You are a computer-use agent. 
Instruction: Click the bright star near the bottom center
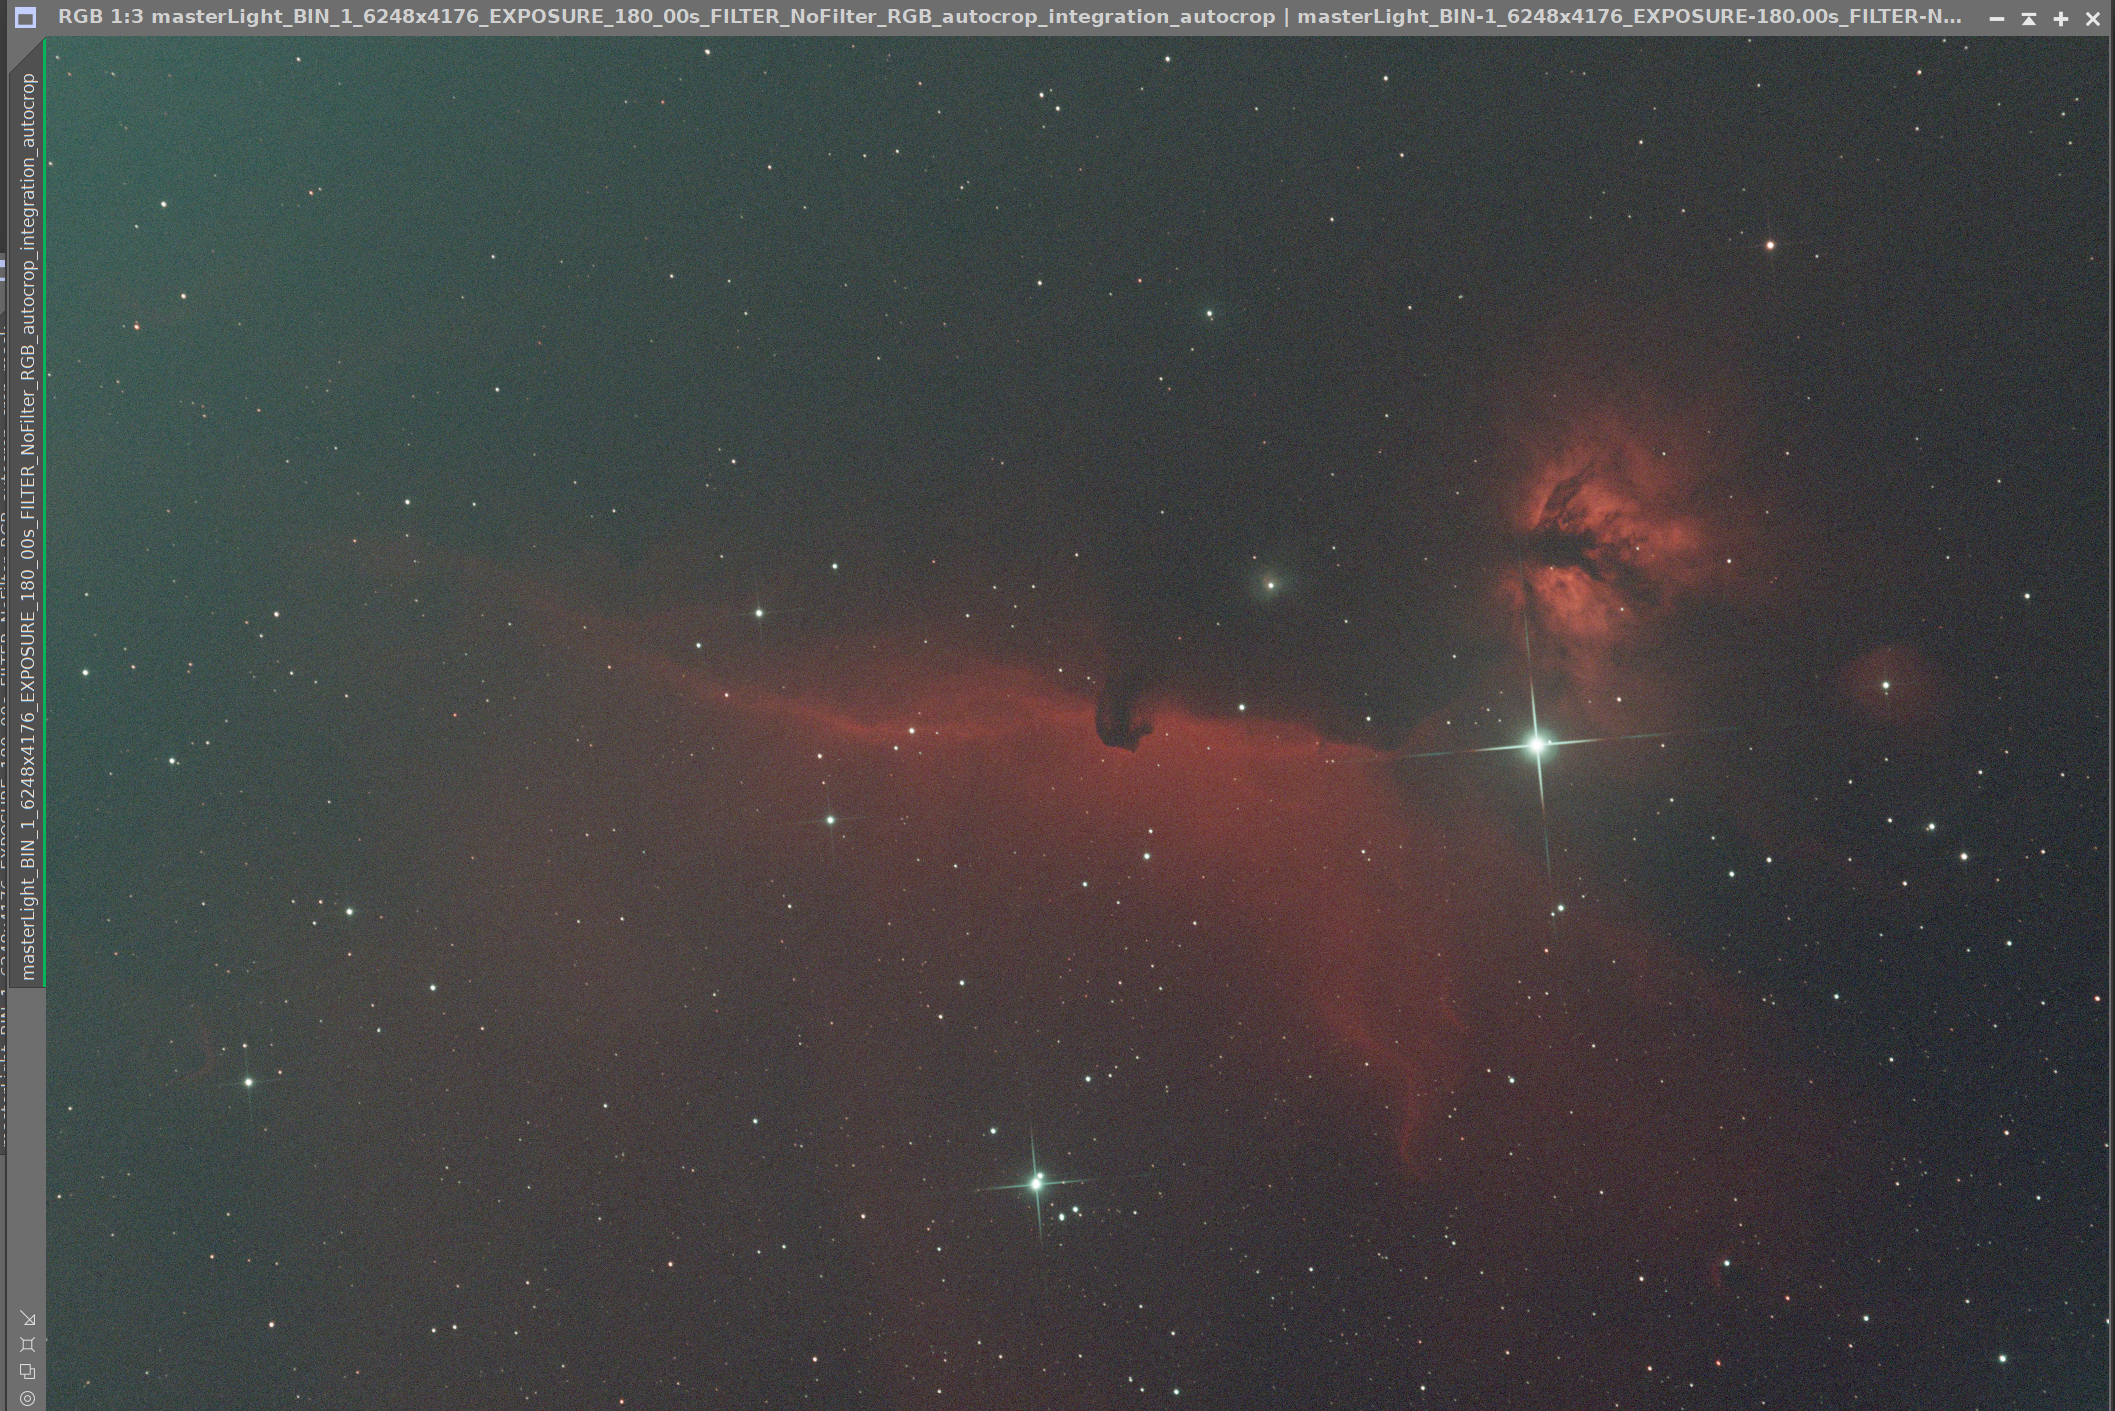pos(1036,1183)
